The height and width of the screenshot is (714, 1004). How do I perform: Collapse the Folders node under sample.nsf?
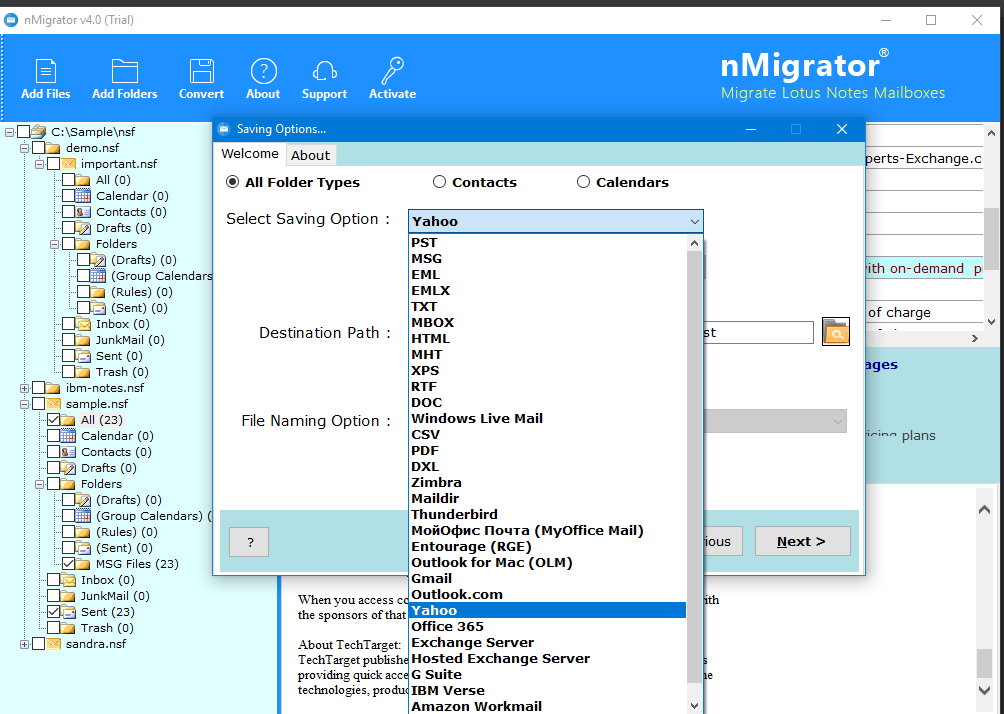click(39, 484)
